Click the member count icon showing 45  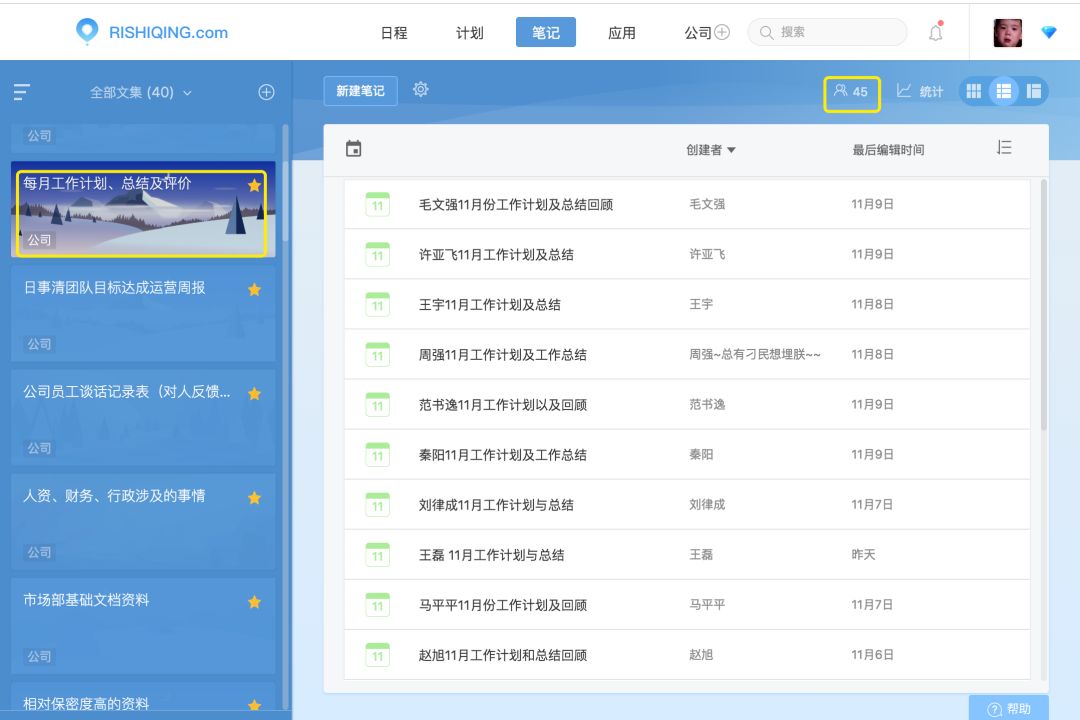[x=852, y=91]
